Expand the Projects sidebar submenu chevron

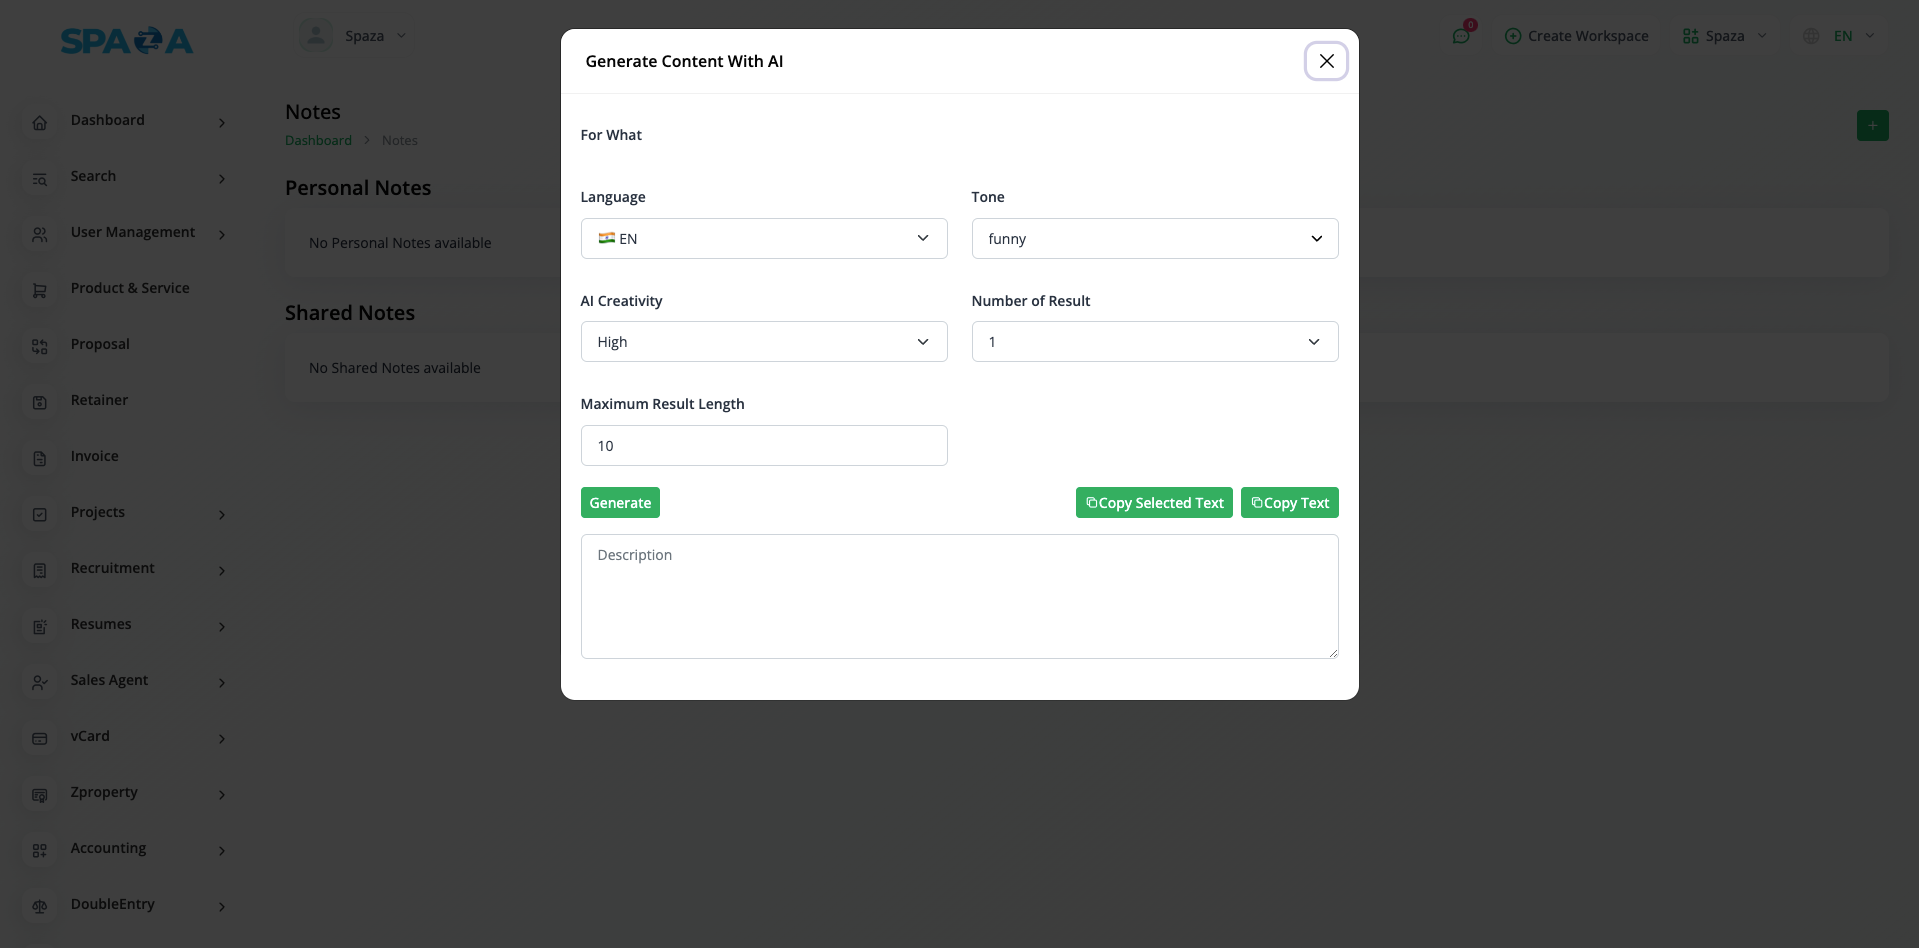[x=222, y=515]
